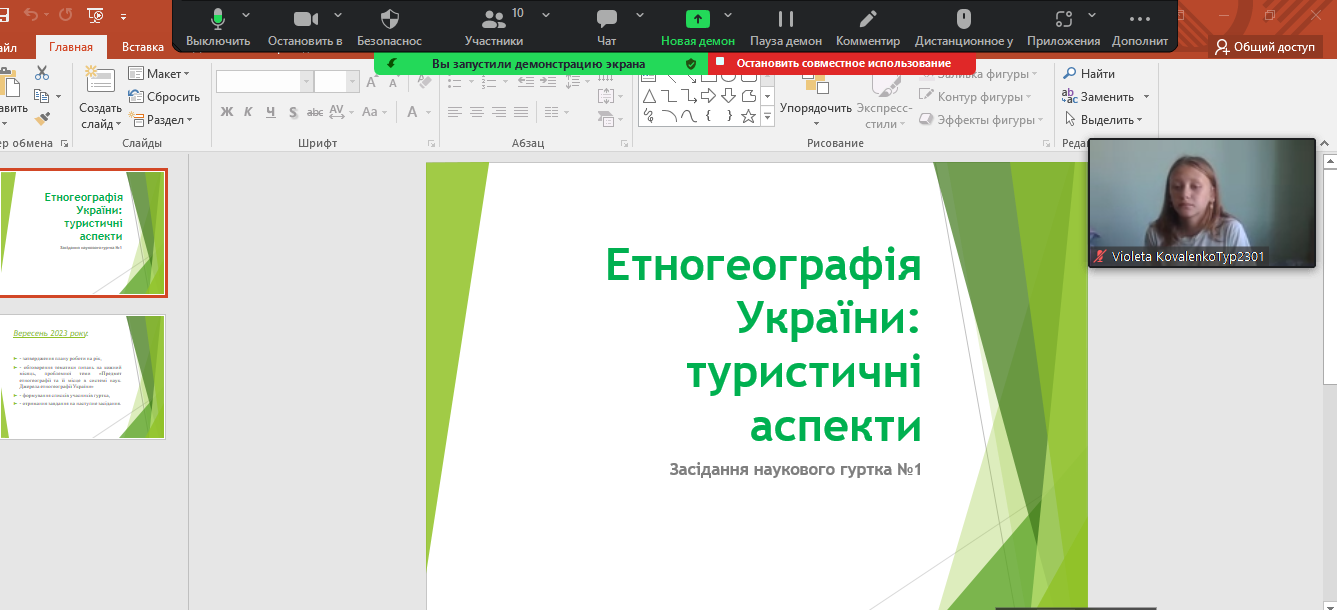
Task: Pause the screen share
Action: [786, 20]
